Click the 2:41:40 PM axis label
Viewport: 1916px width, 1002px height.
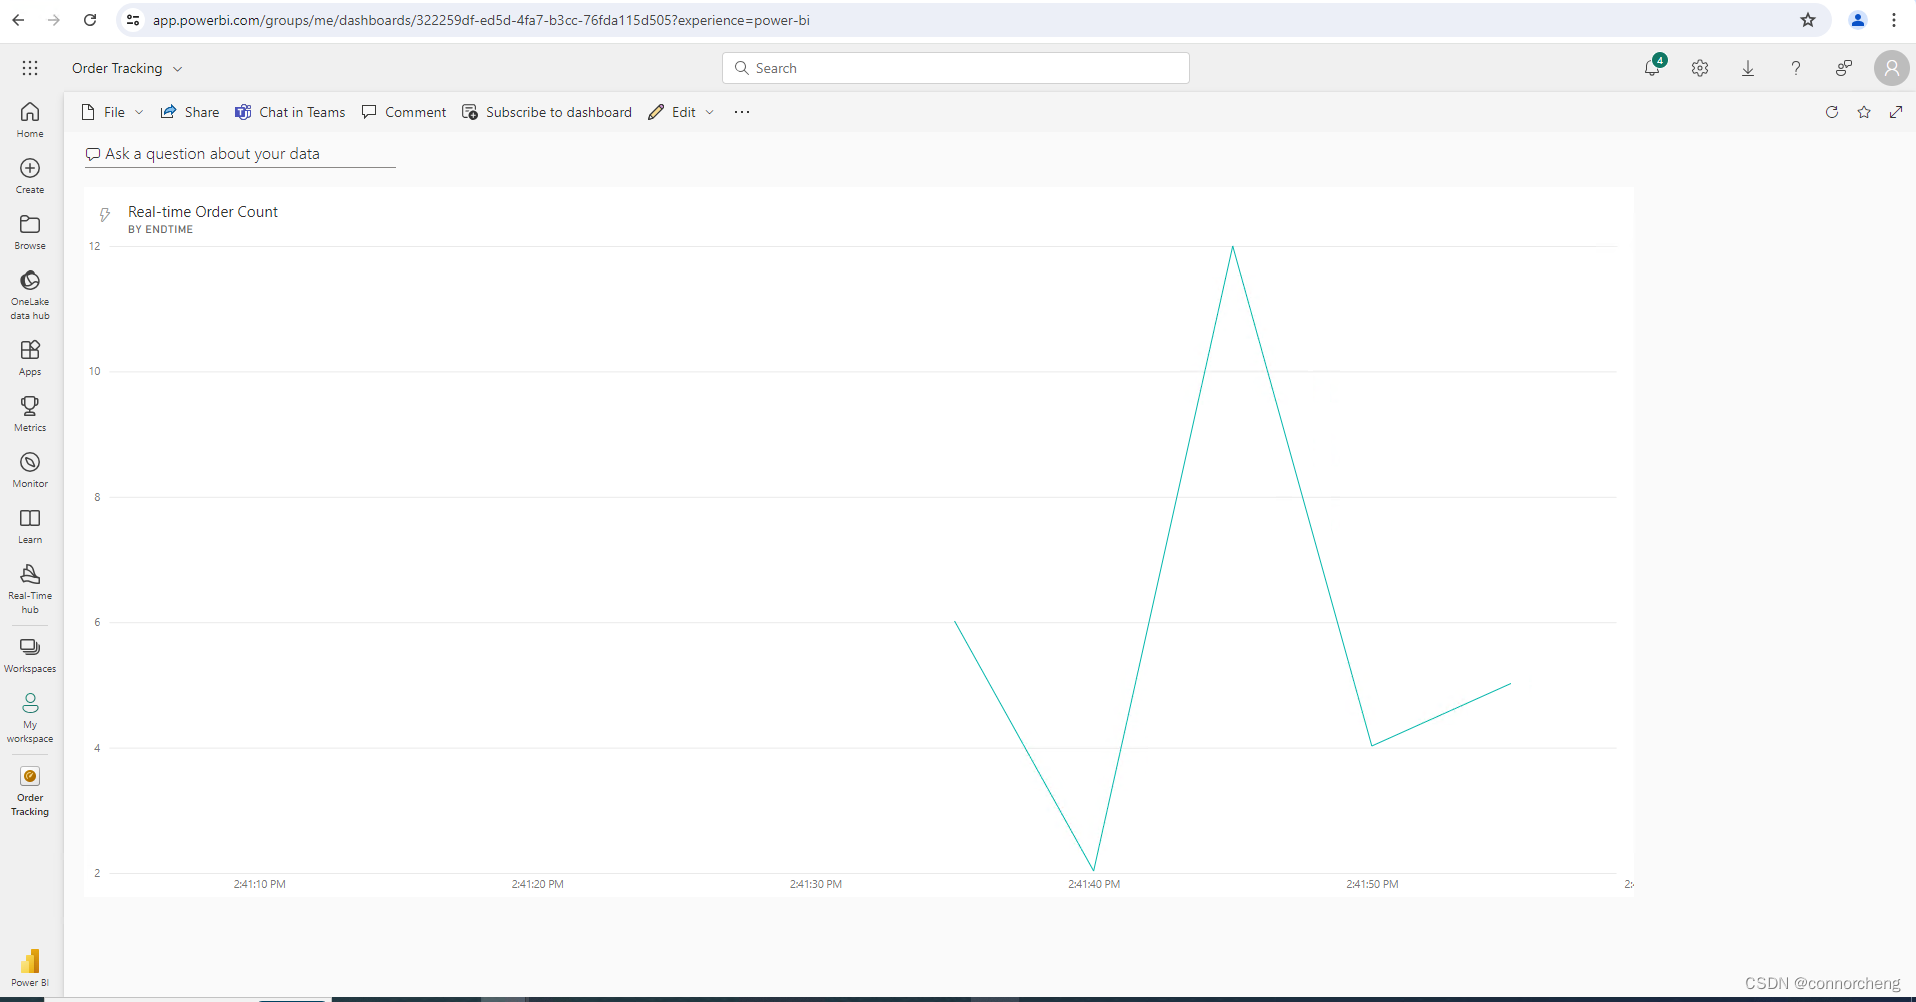(x=1094, y=884)
